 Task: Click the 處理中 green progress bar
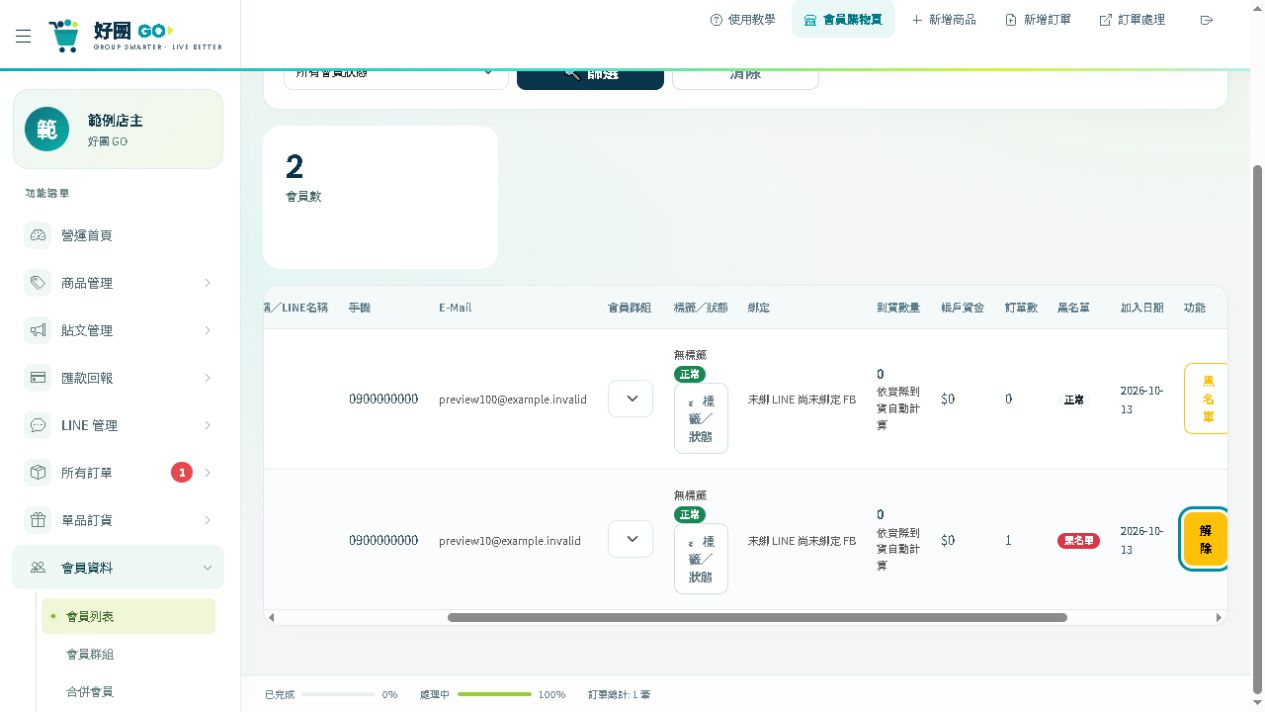(x=494, y=694)
